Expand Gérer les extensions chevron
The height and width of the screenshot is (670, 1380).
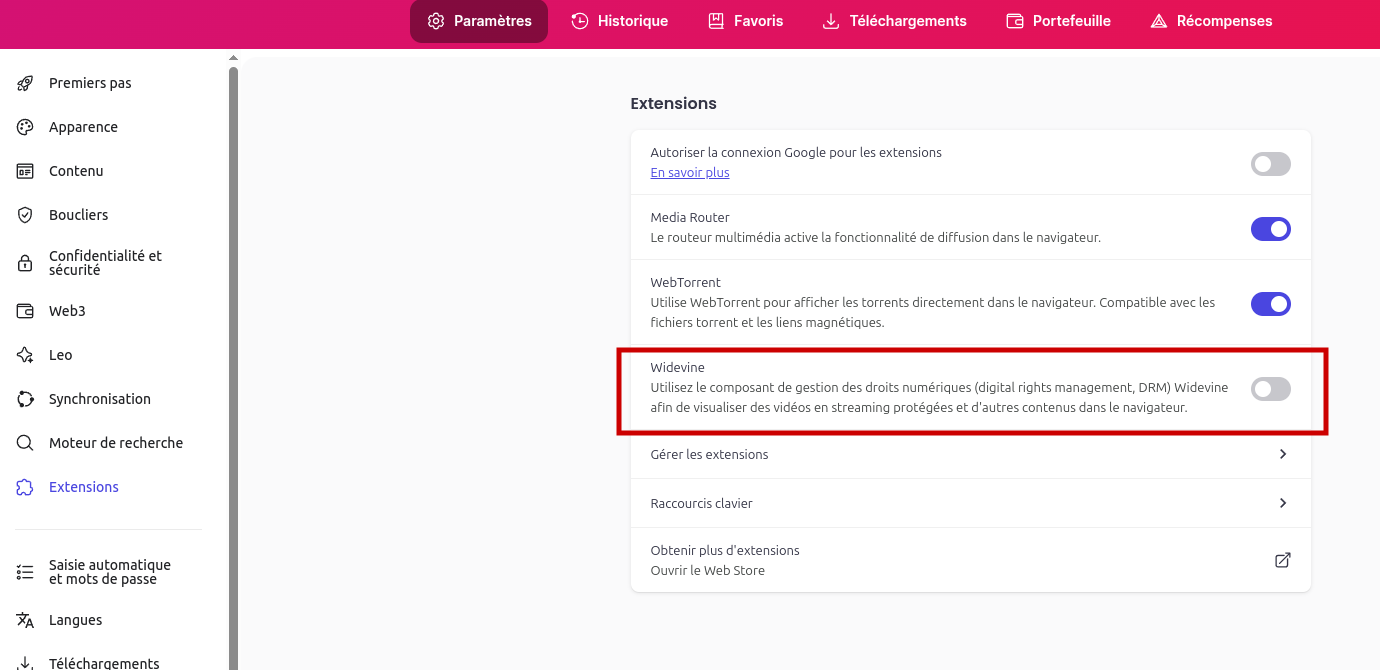coord(1283,454)
